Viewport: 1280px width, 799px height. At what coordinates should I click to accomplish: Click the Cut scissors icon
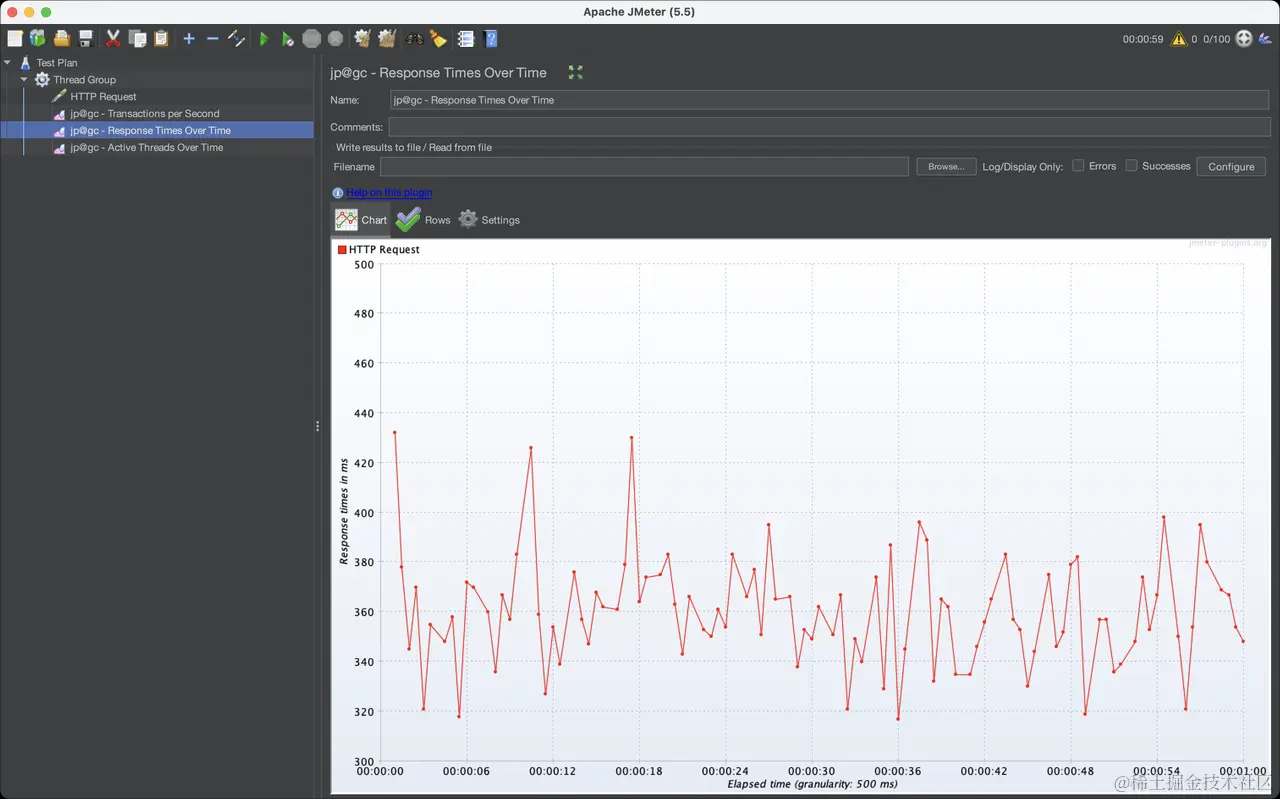pyautogui.click(x=113, y=39)
